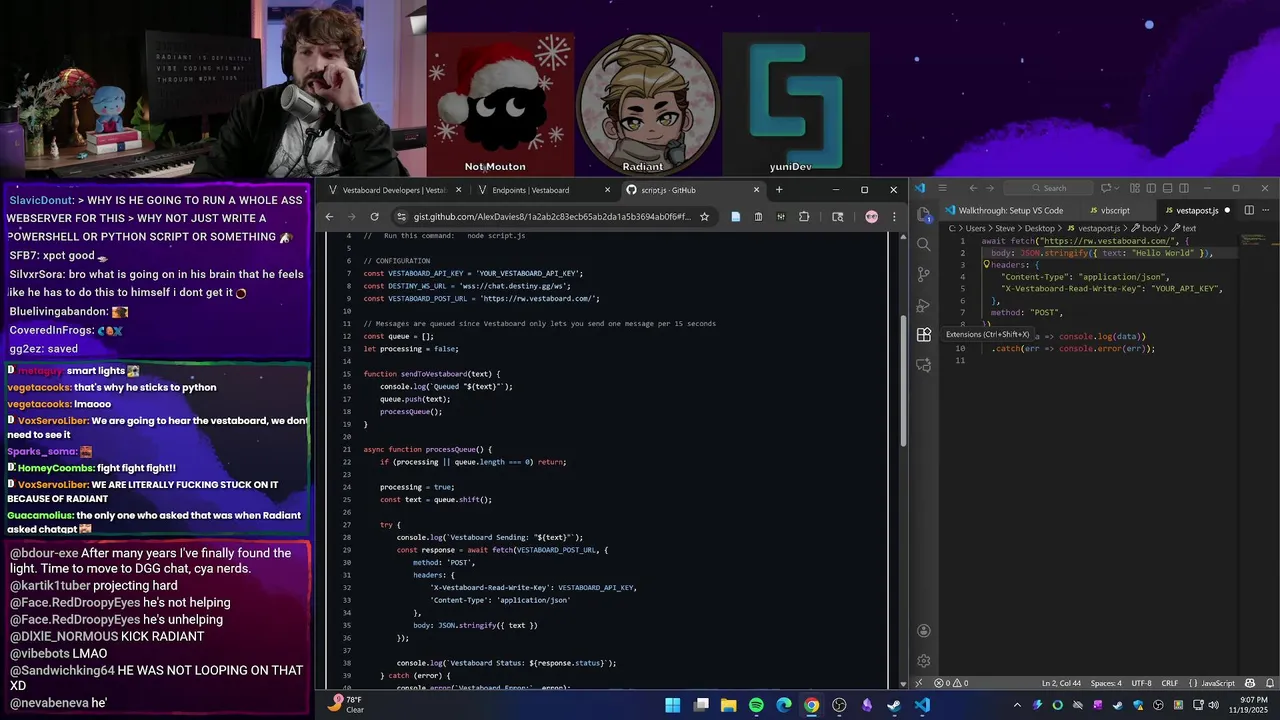The height and width of the screenshot is (720, 1280).
Task: Close the script.js - GitHub tab
Action: [756, 190]
